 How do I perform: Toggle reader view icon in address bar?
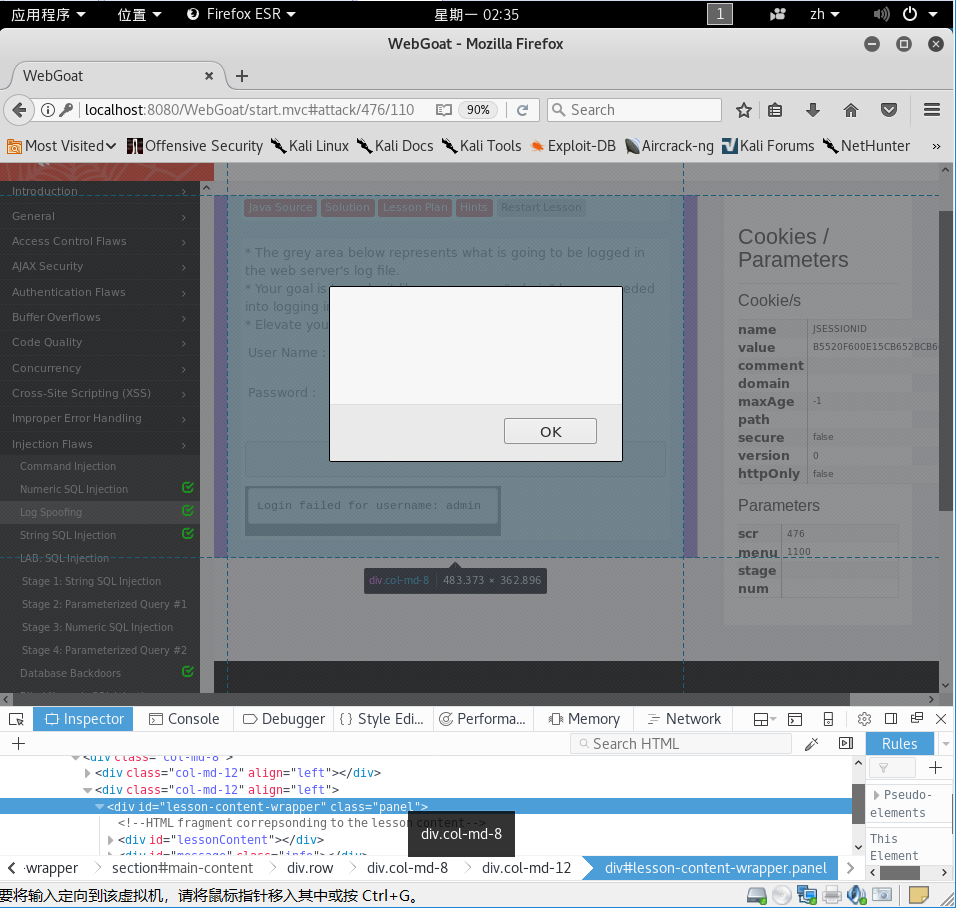point(444,110)
